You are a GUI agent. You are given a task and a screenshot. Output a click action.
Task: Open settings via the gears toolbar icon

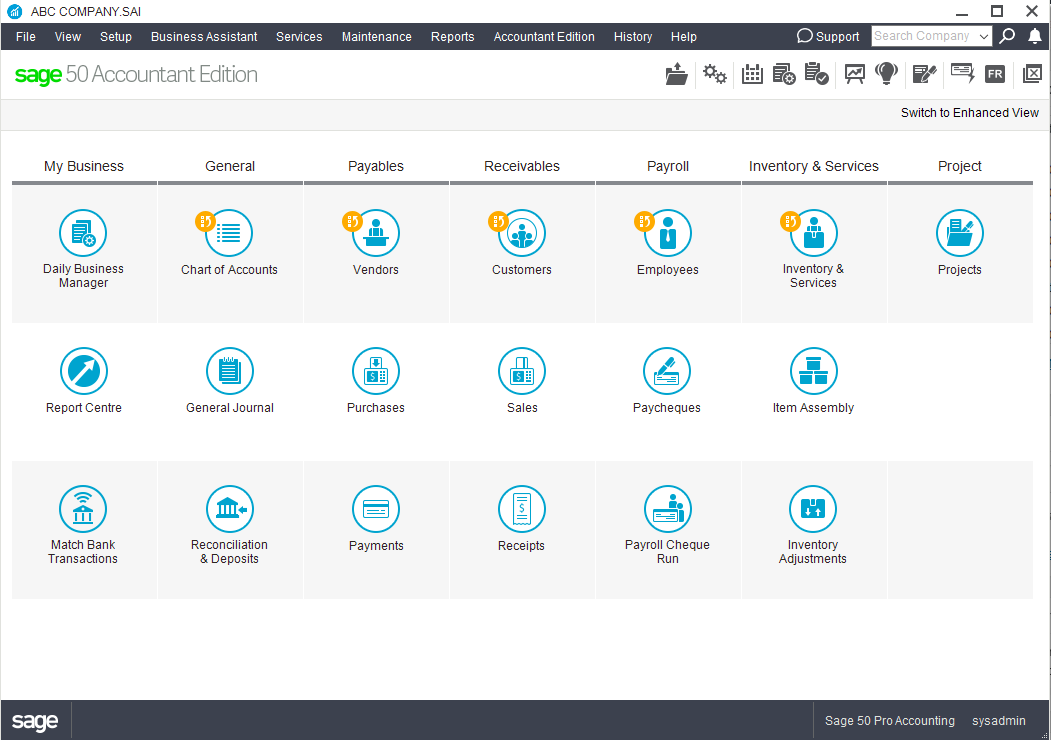pyautogui.click(x=715, y=74)
